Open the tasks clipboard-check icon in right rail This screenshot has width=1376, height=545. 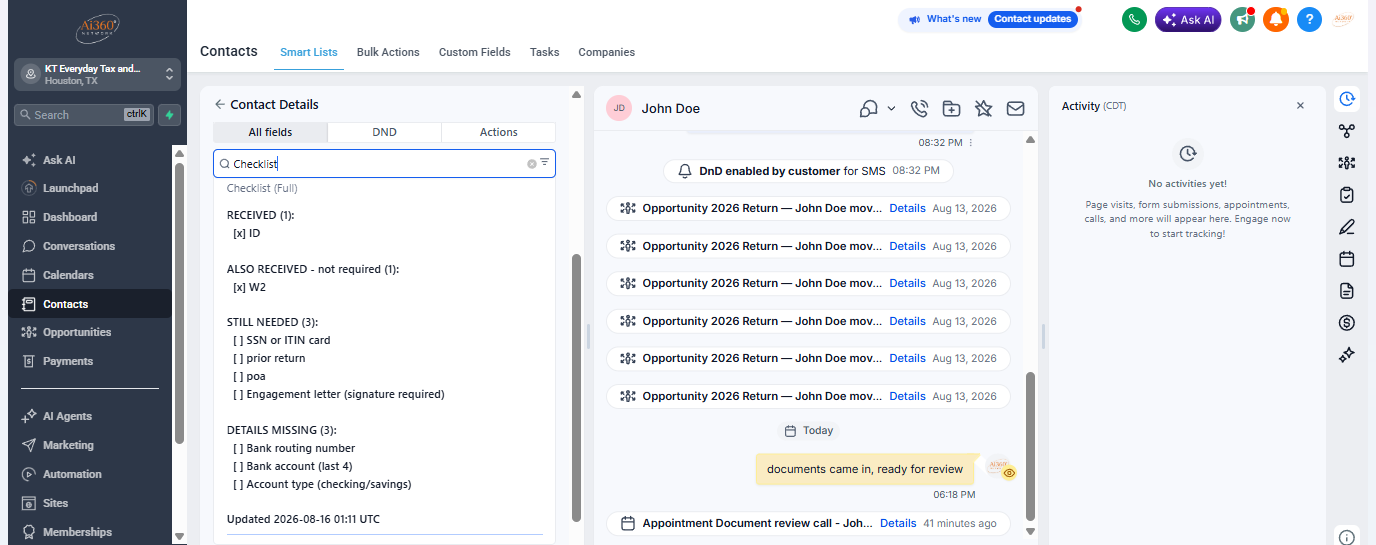click(1347, 195)
